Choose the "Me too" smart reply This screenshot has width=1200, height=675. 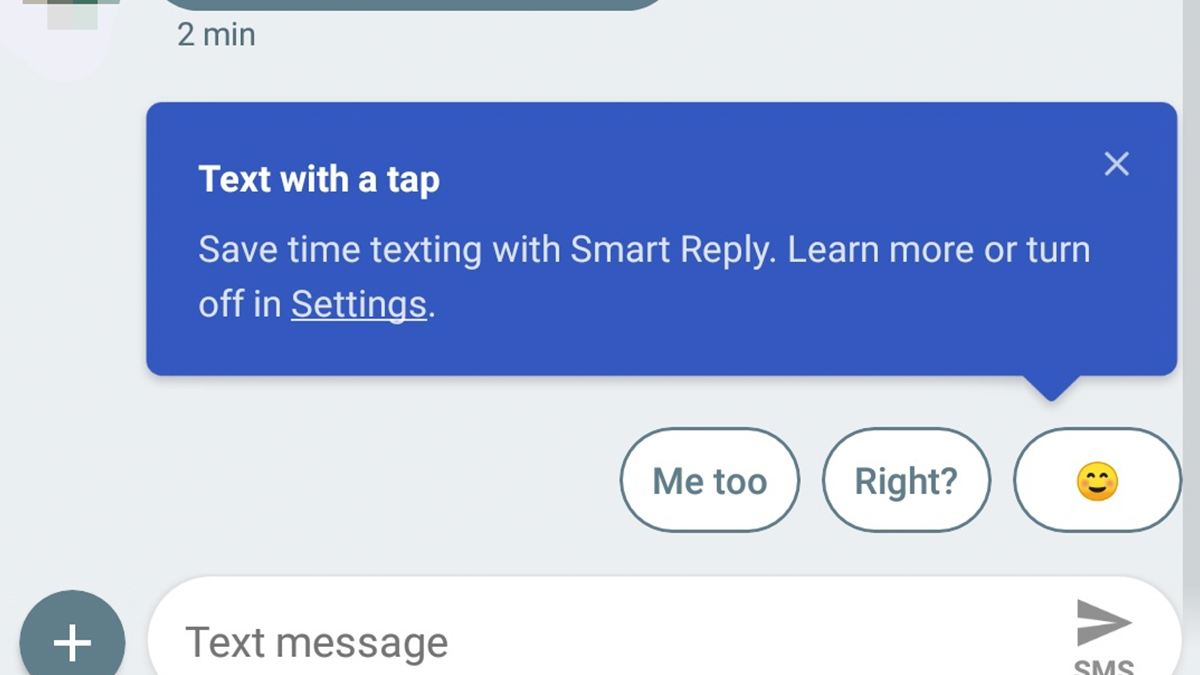point(710,481)
